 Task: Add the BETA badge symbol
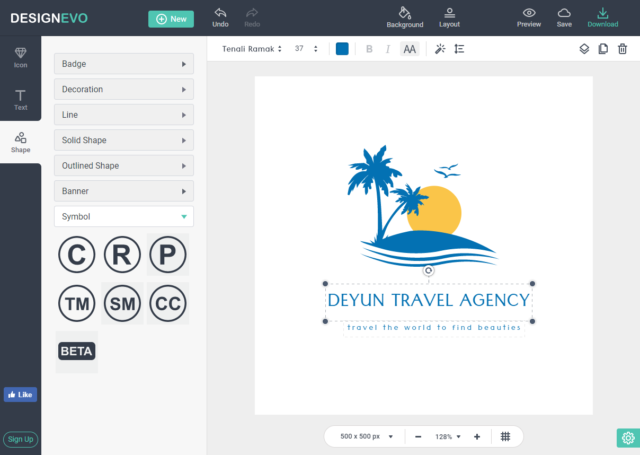(77, 351)
